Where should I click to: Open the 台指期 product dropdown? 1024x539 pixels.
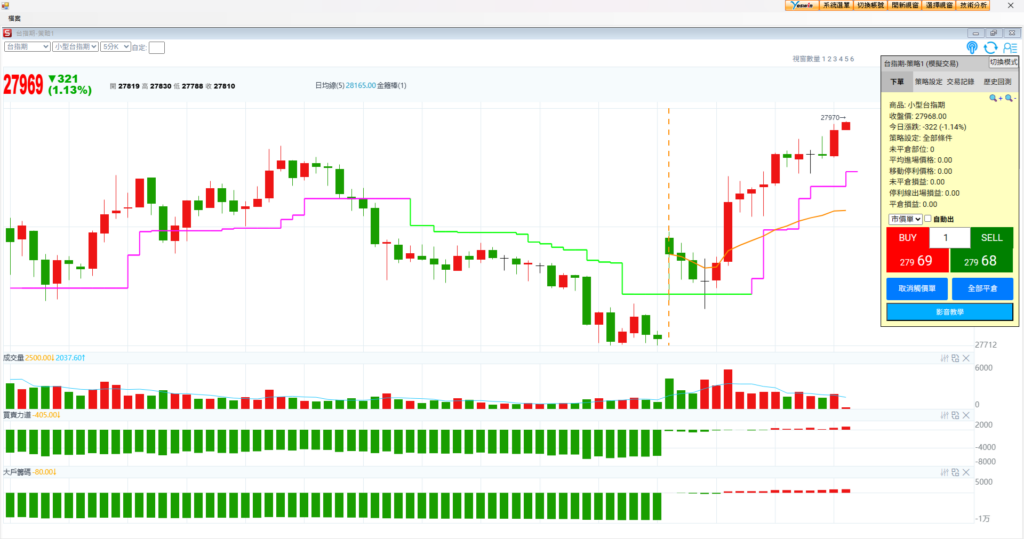tap(27, 46)
